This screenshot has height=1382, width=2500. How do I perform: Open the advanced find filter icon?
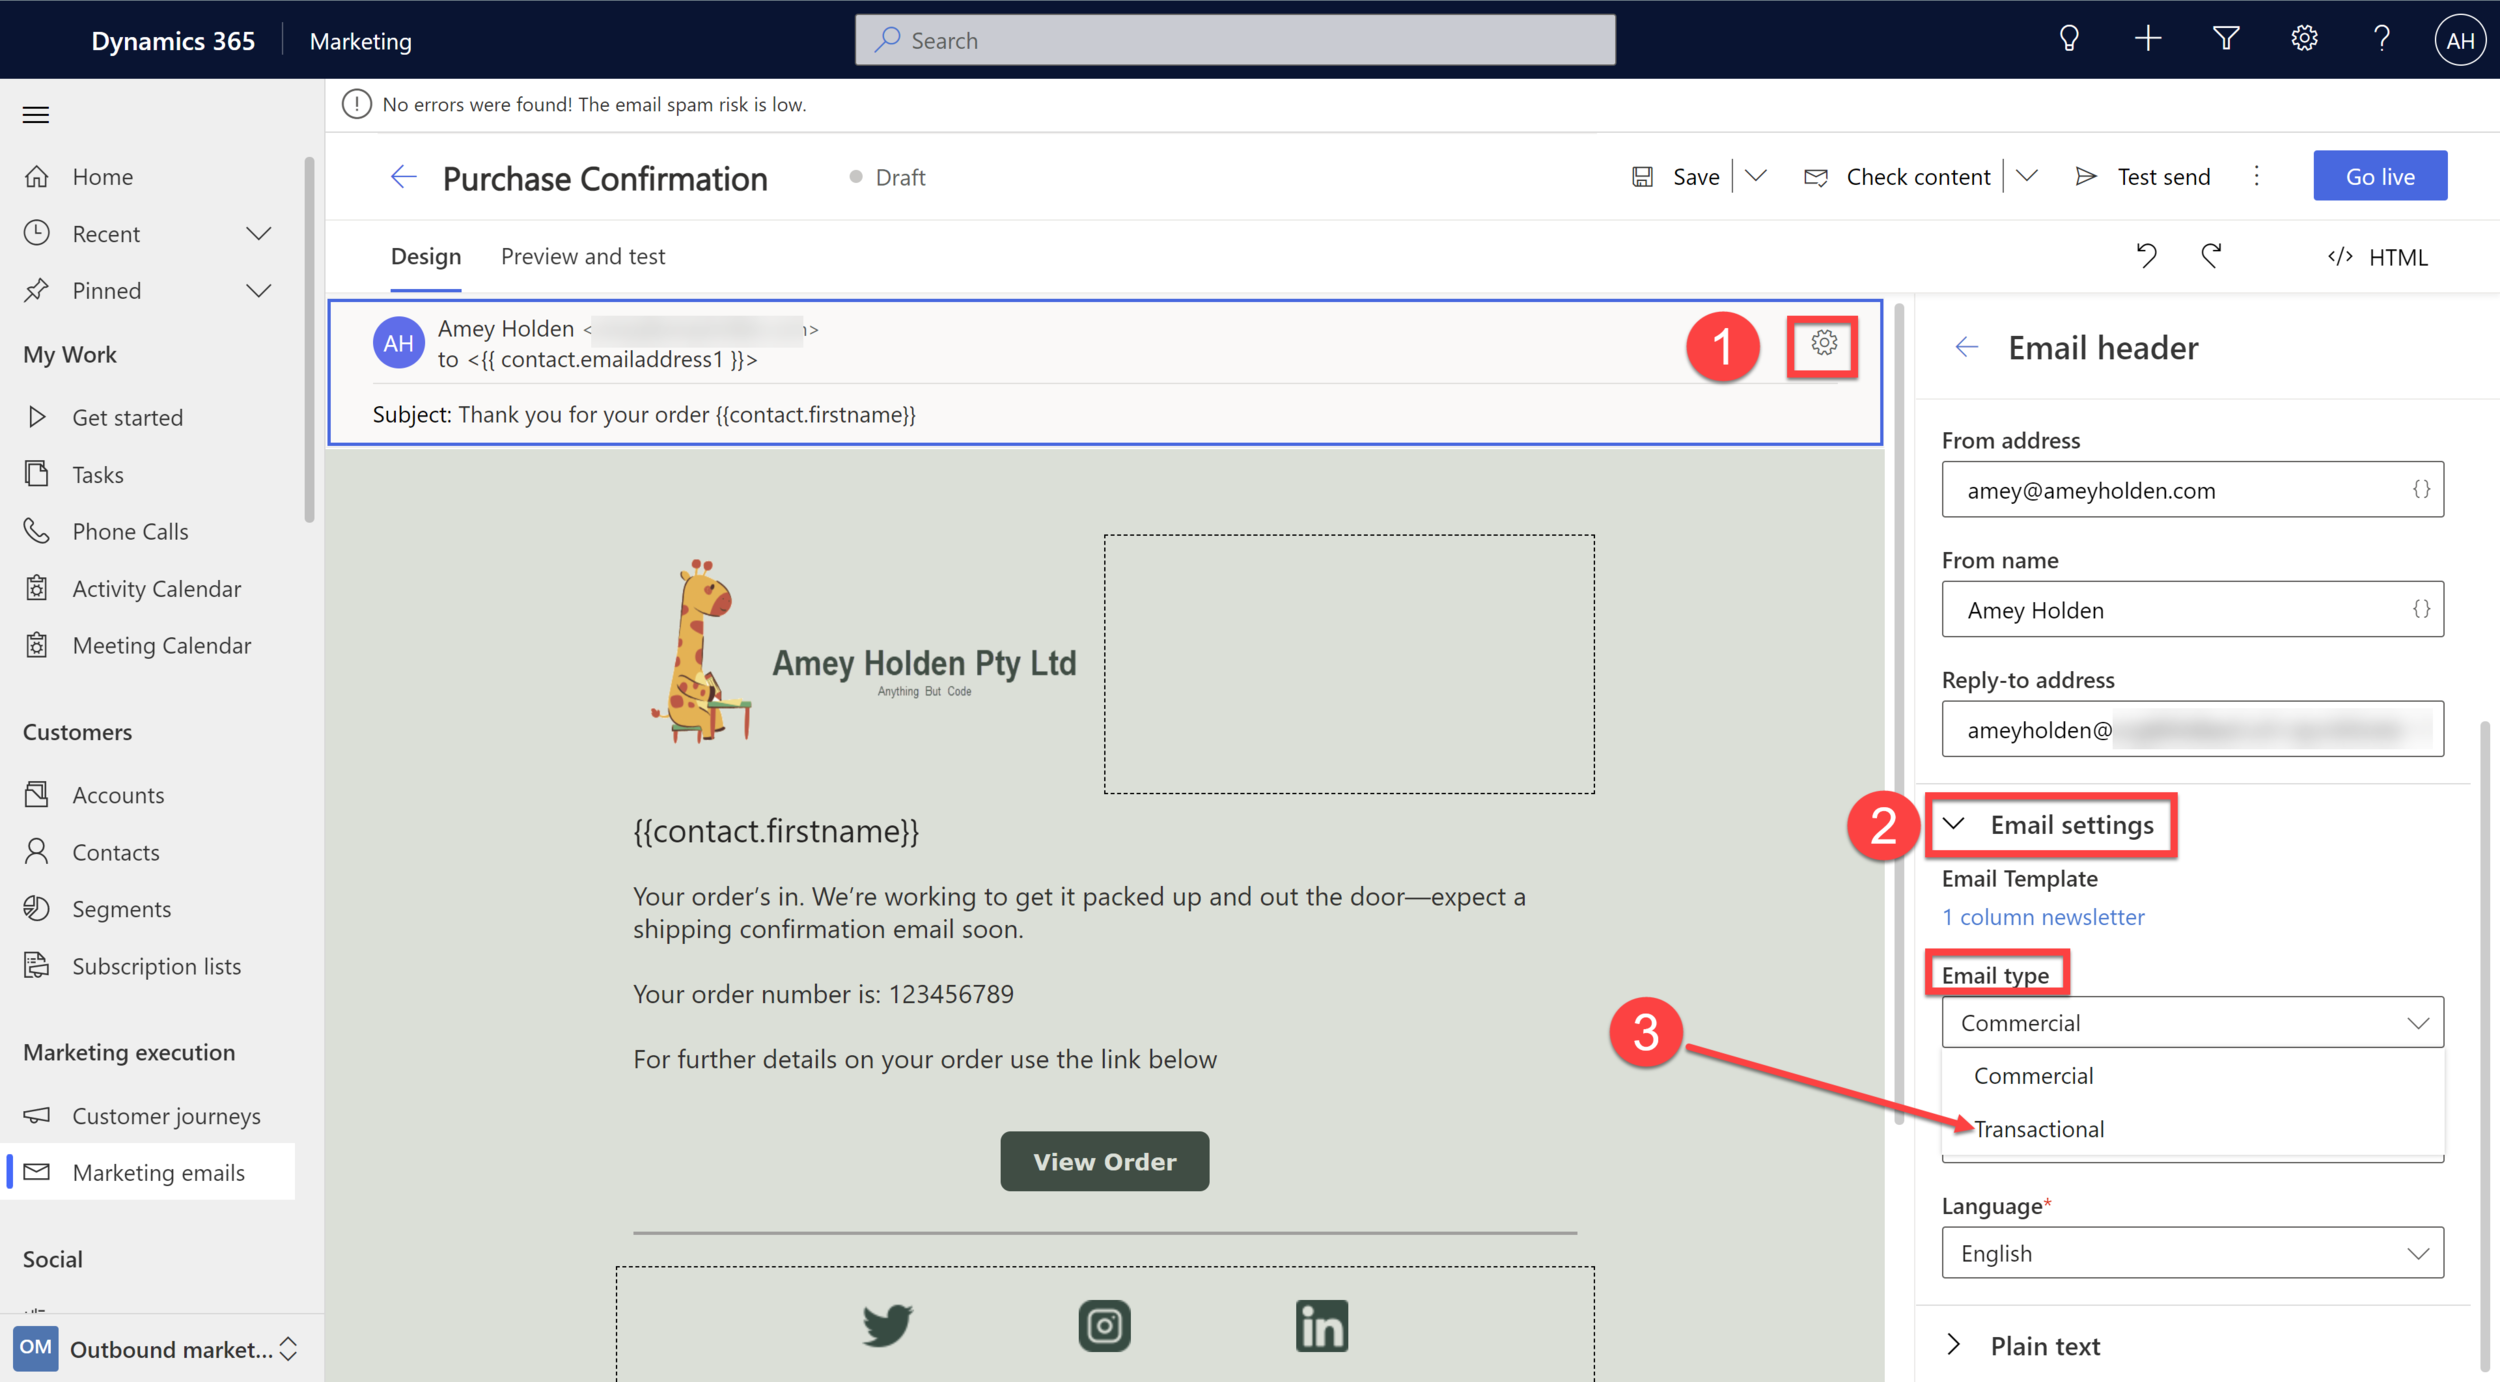[2226, 40]
